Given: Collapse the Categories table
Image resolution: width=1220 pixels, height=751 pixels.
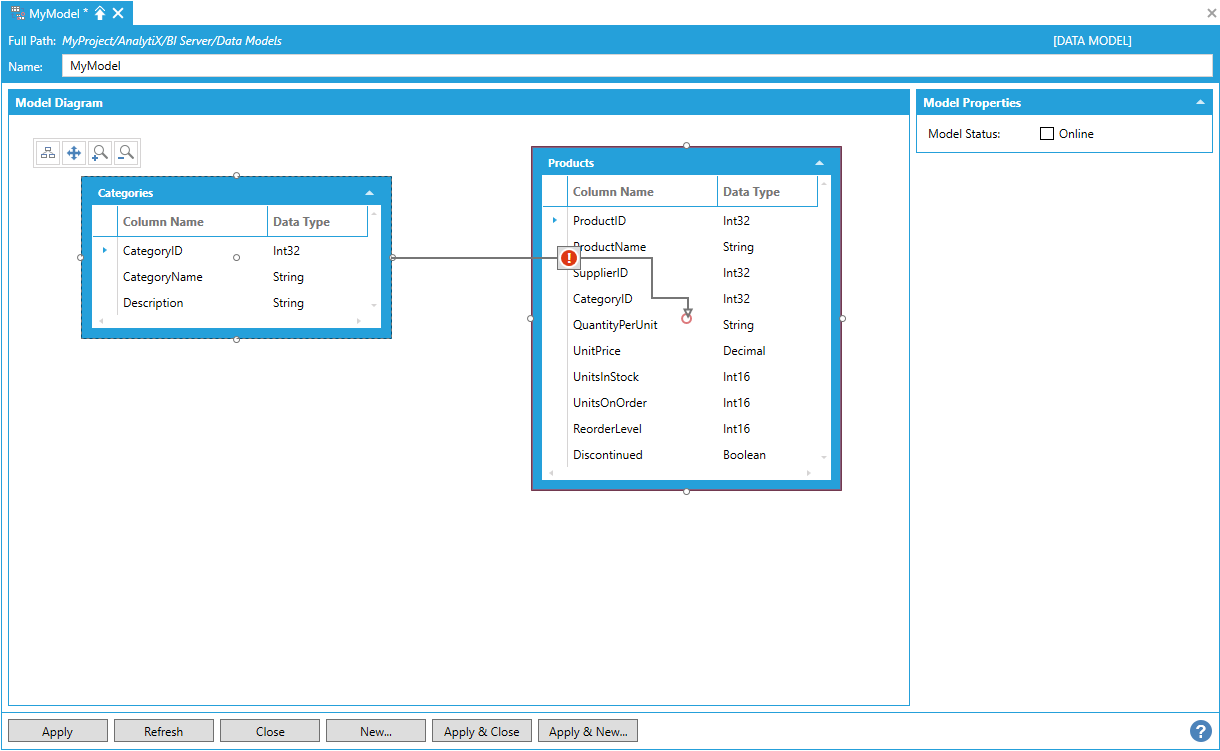Looking at the screenshot, I should click(369, 193).
